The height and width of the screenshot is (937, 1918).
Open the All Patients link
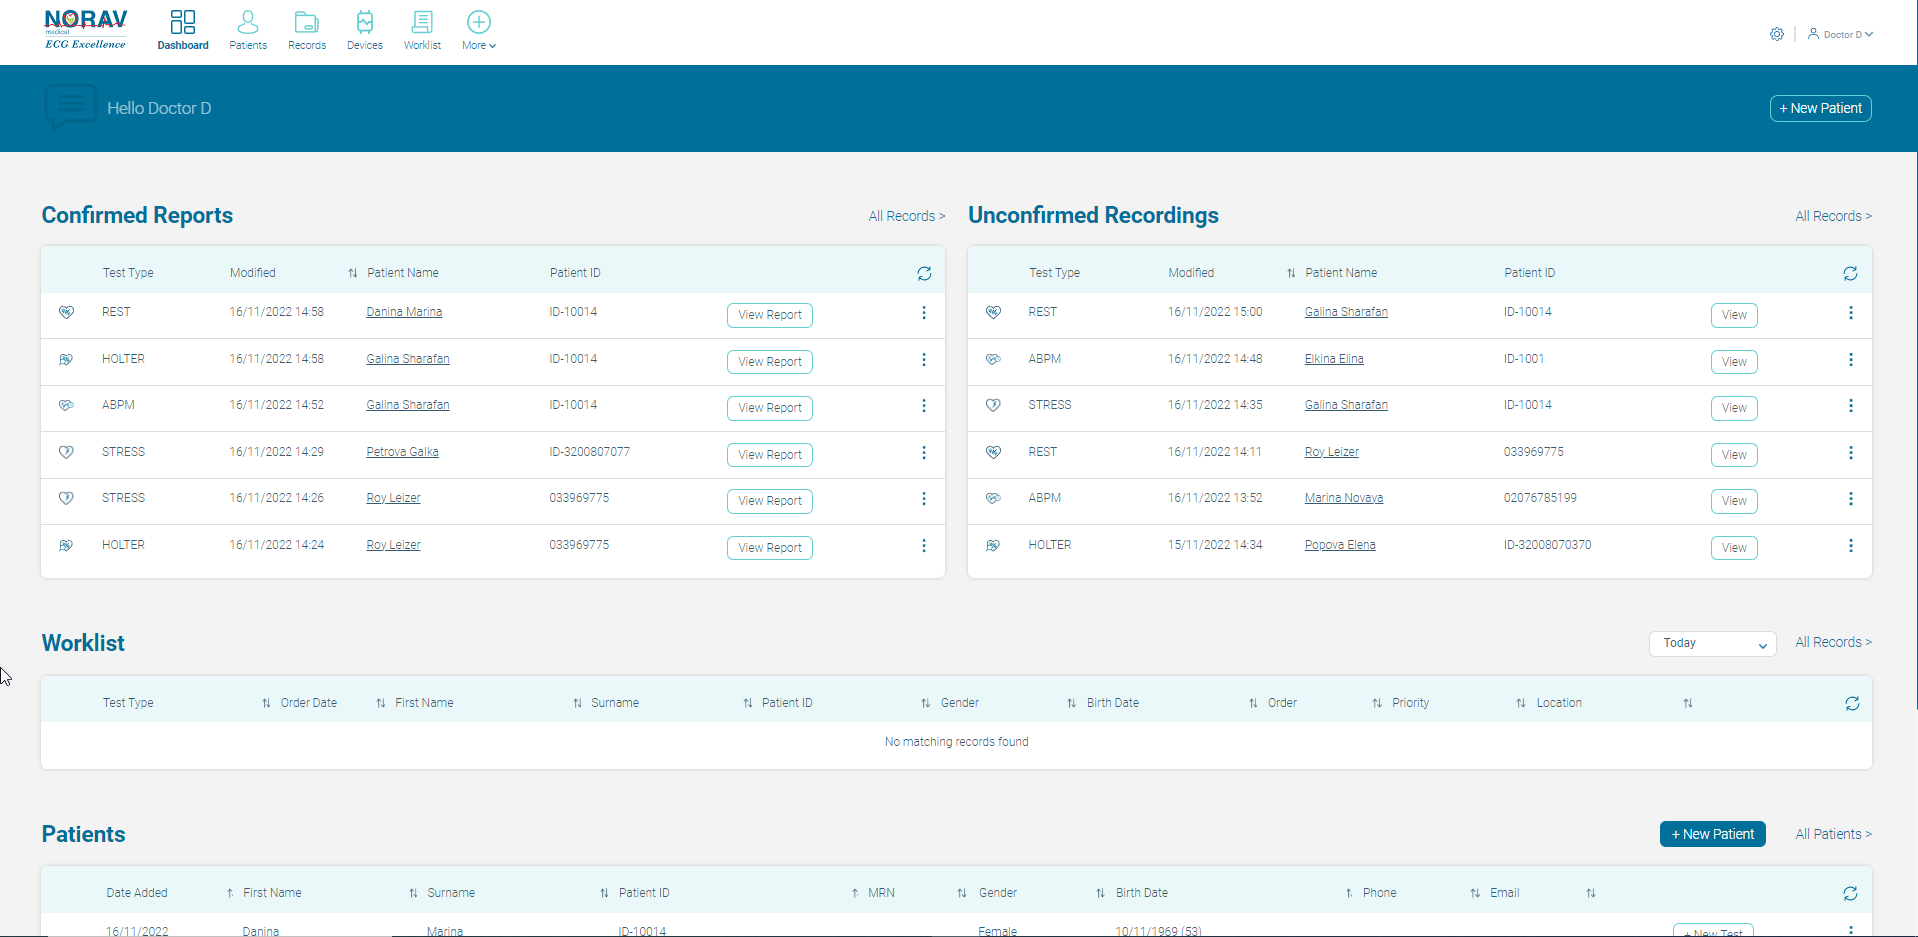point(1833,834)
